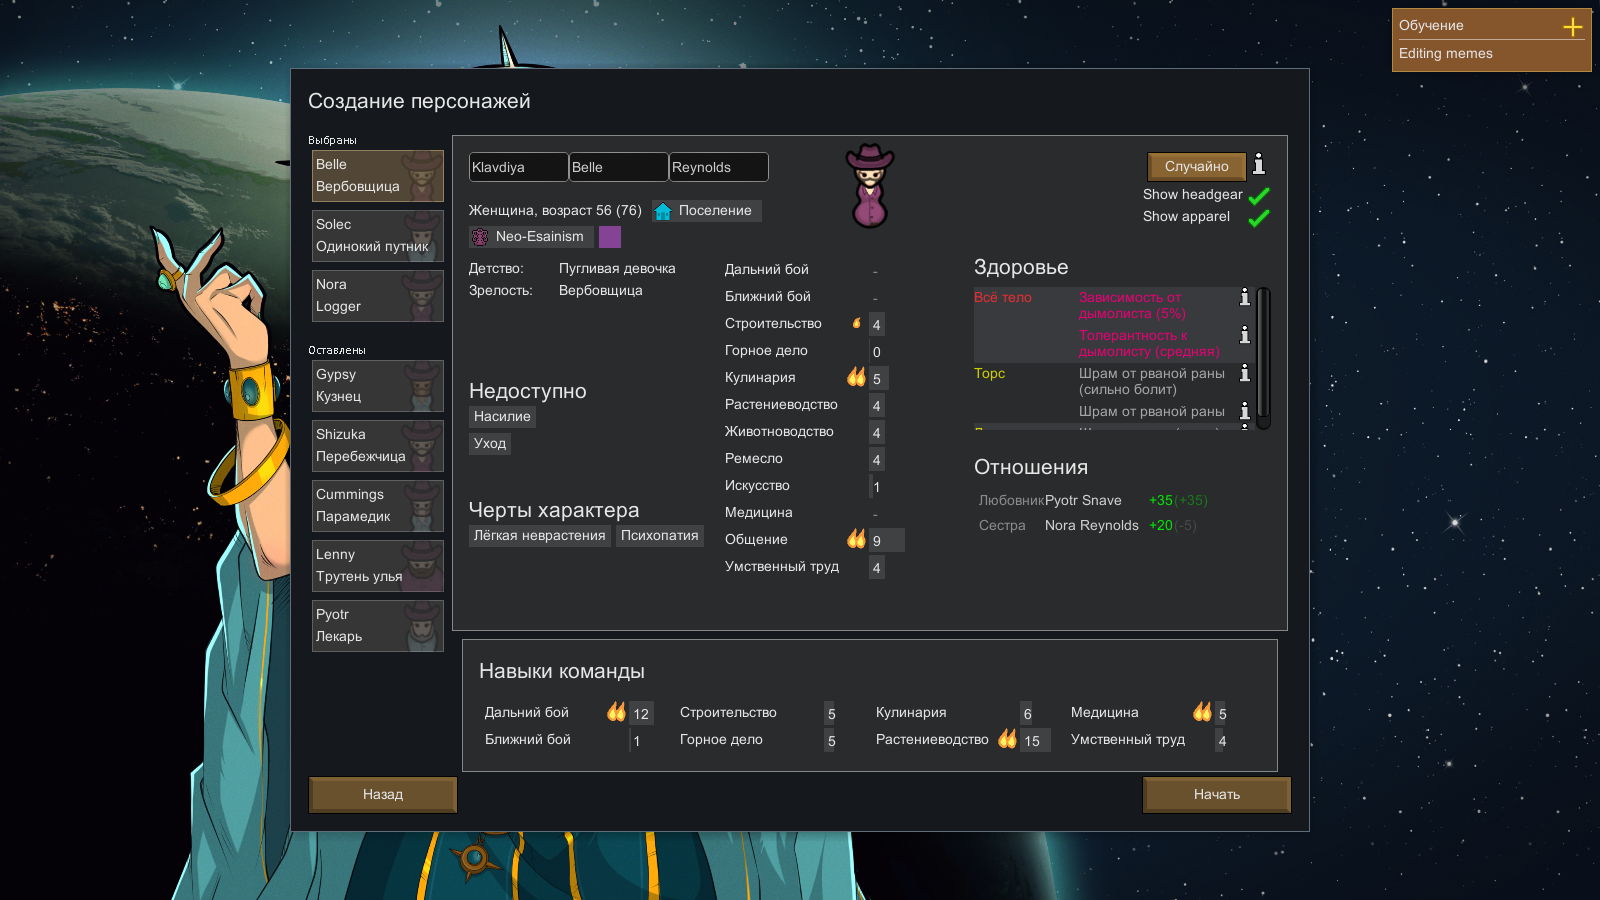Viewport: 1600px width, 900px height.
Task: Toggle the Show apparel checkbox
Action: [1259, 217]
